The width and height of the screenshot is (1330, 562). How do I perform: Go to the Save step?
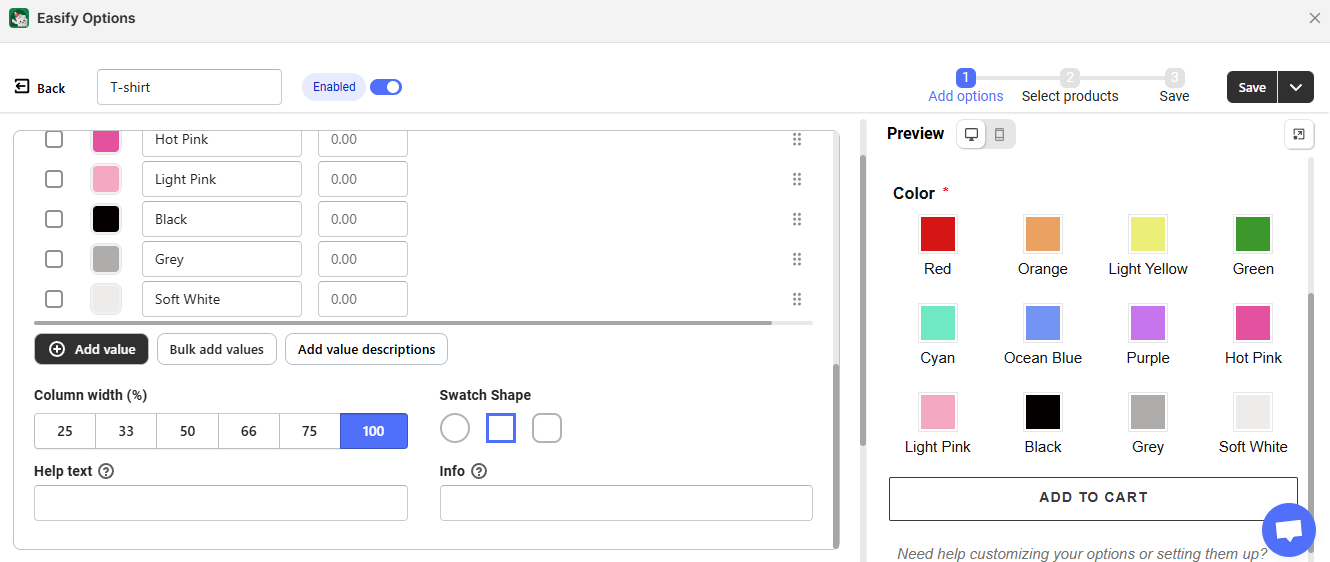tap(1174, 87)
